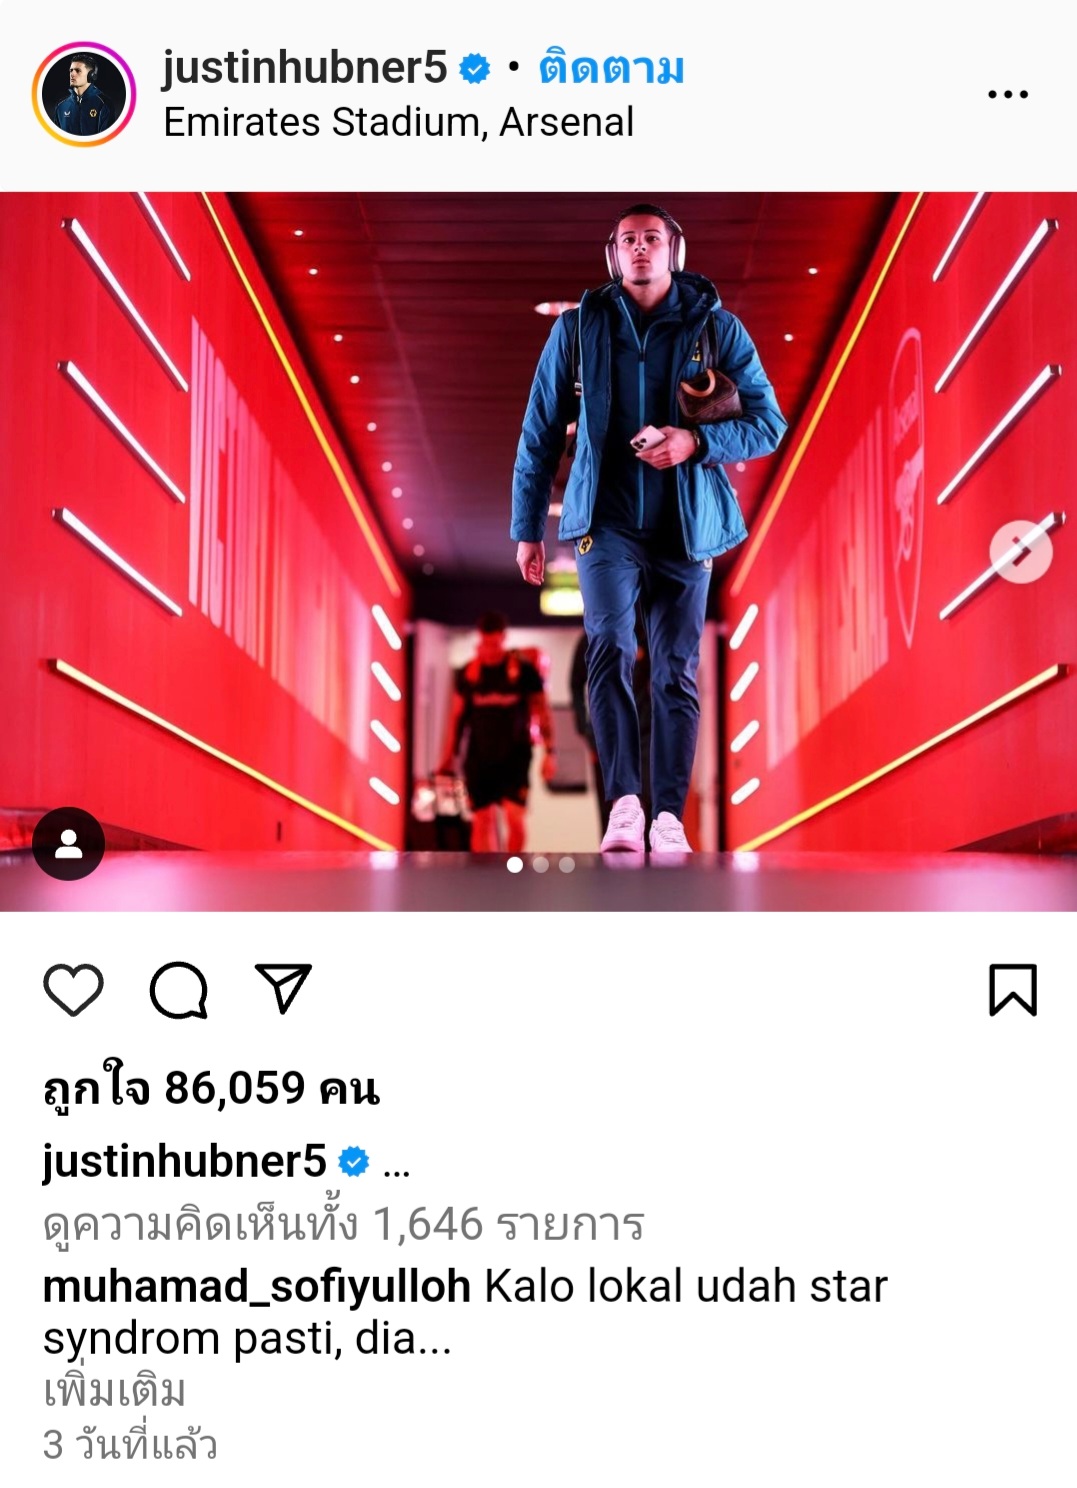Show tagged people icon on photo
Screen dimensions: 1077x1488
pos(69,844)
